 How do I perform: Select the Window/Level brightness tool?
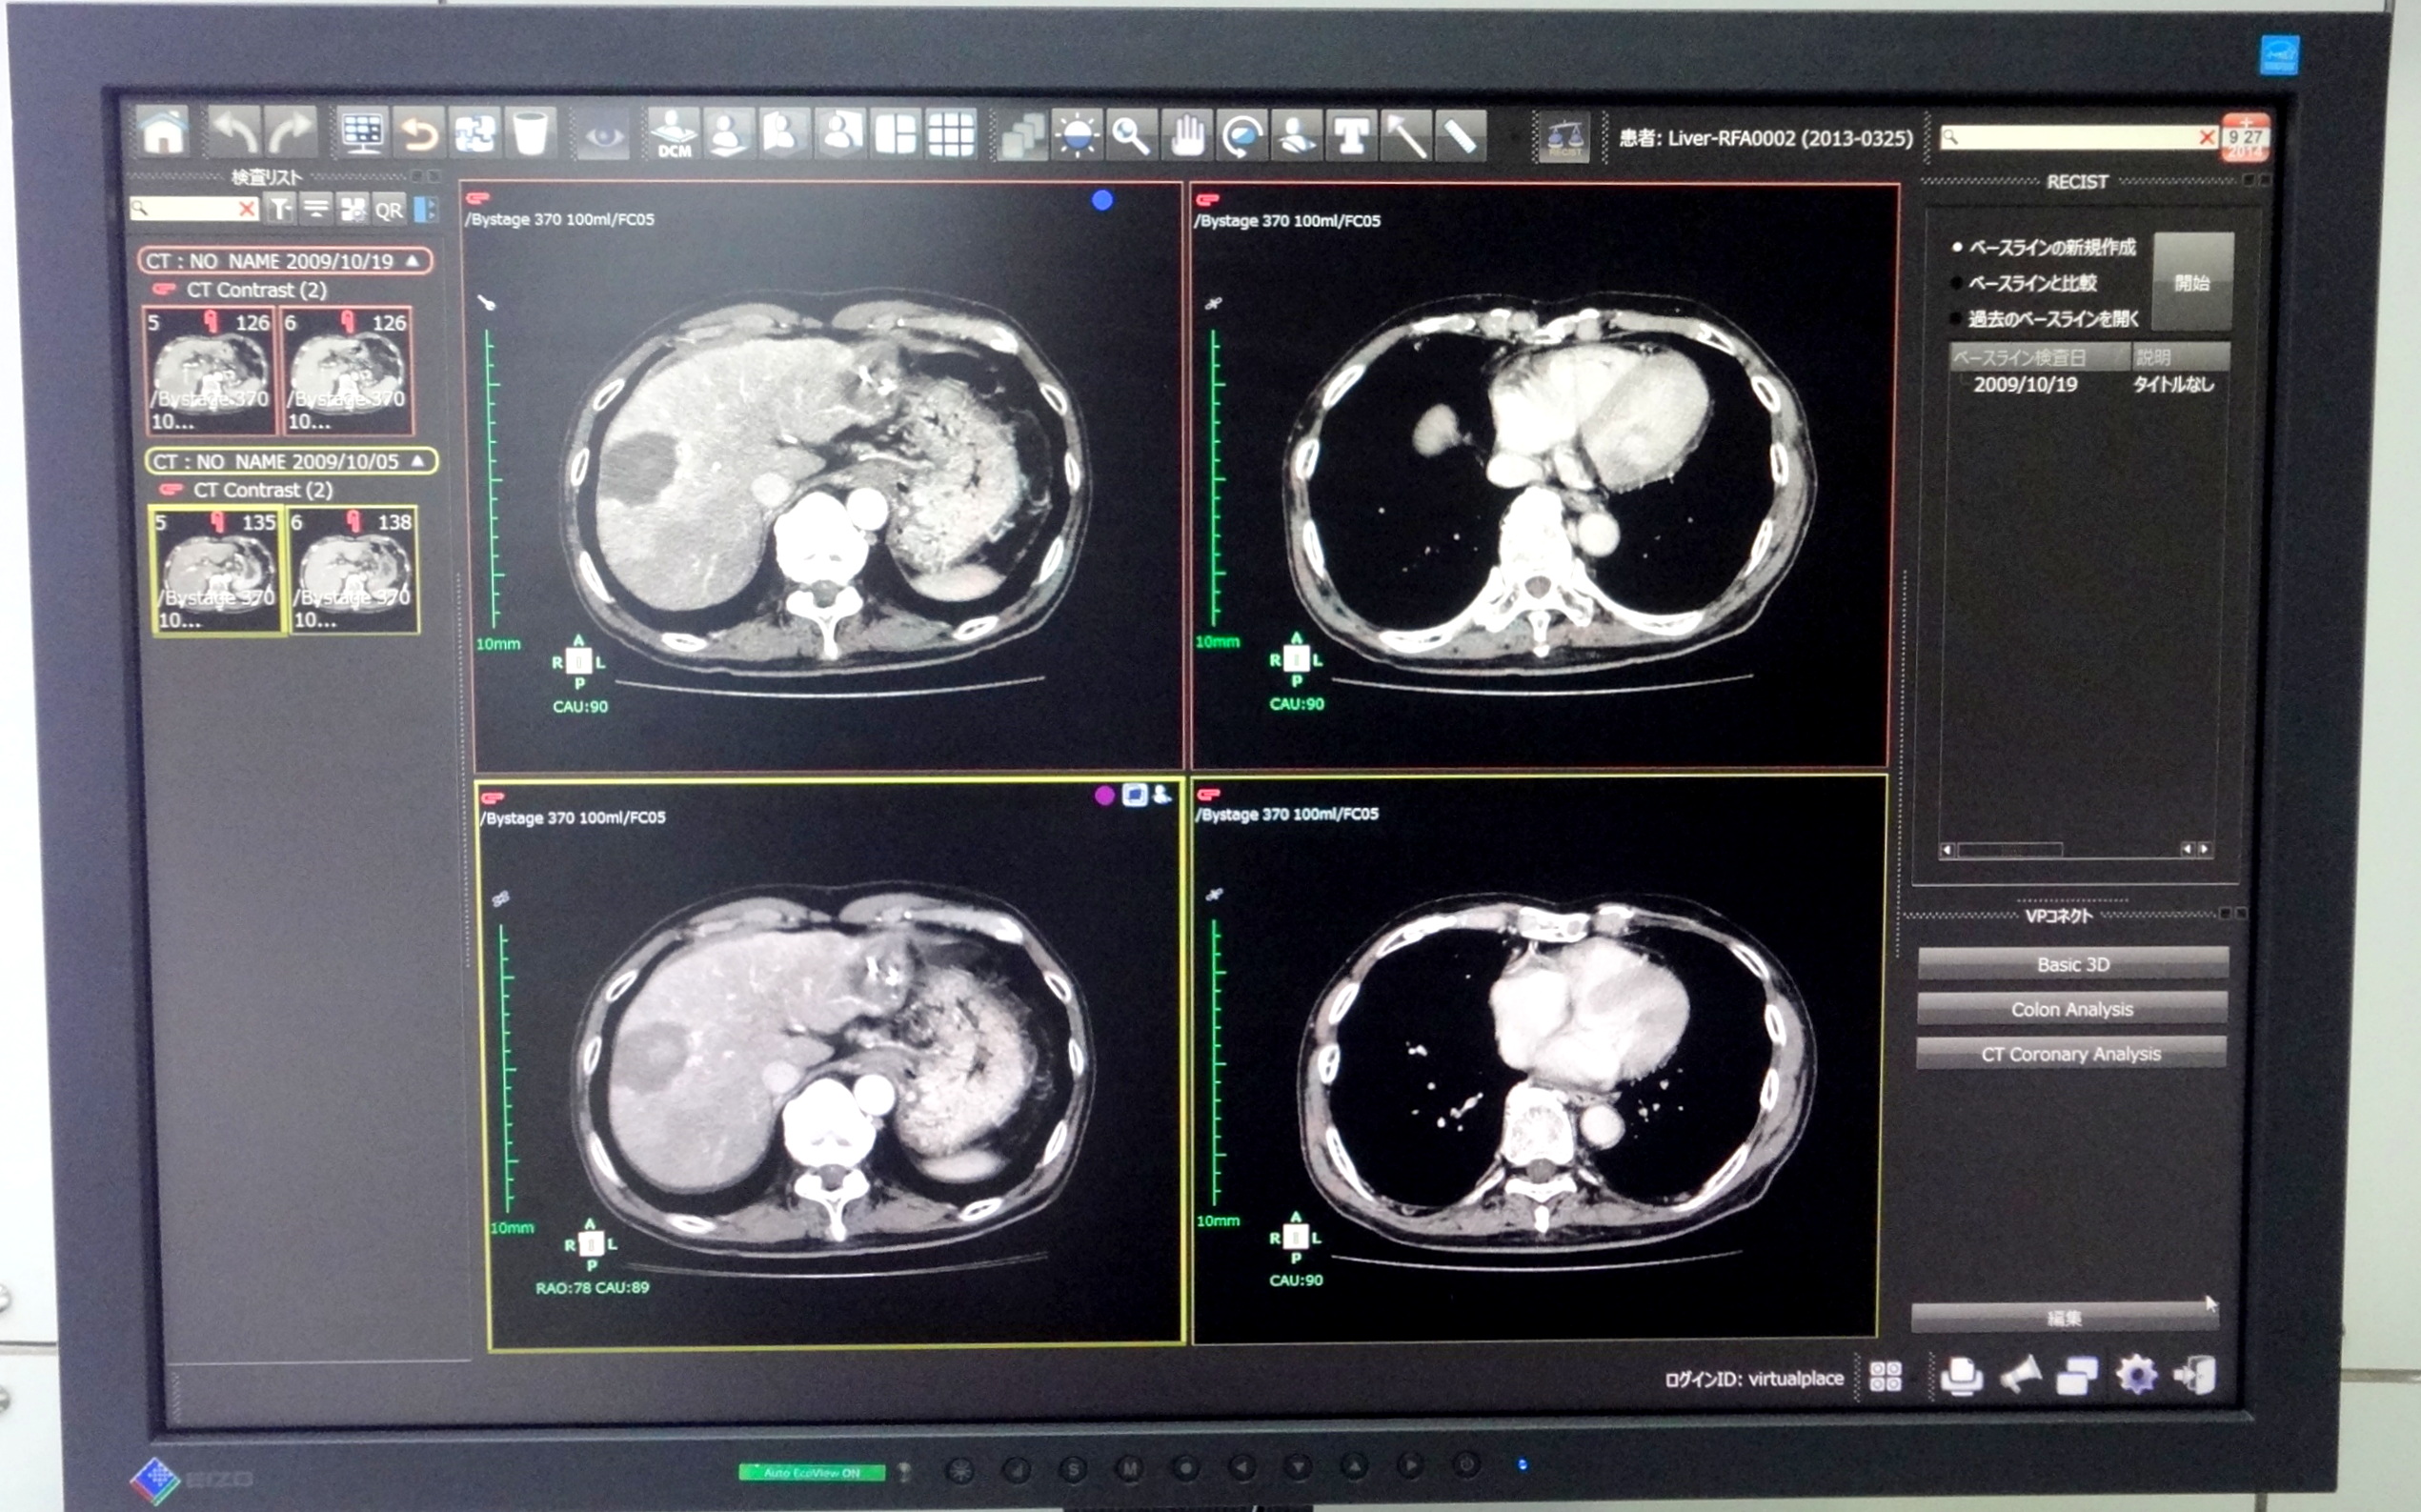coord(1076,135)
